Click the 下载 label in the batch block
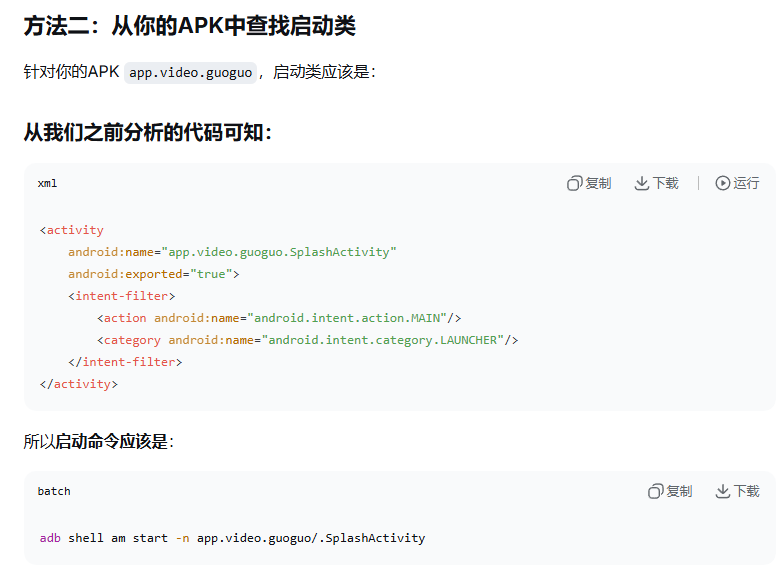 click(747, 491)
